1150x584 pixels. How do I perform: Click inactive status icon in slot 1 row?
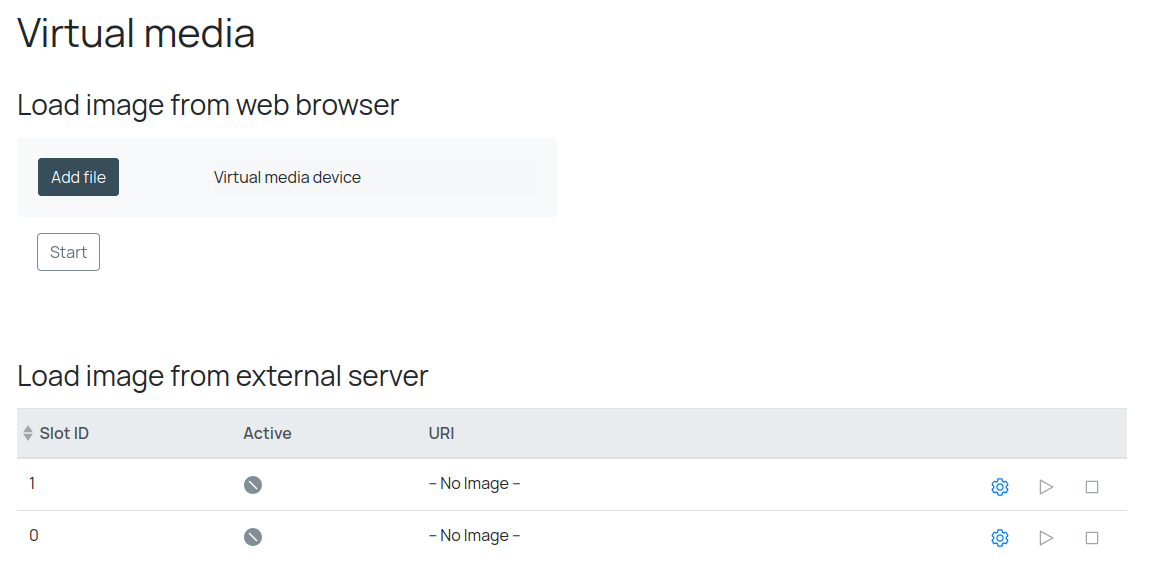(x=253, y=485)
